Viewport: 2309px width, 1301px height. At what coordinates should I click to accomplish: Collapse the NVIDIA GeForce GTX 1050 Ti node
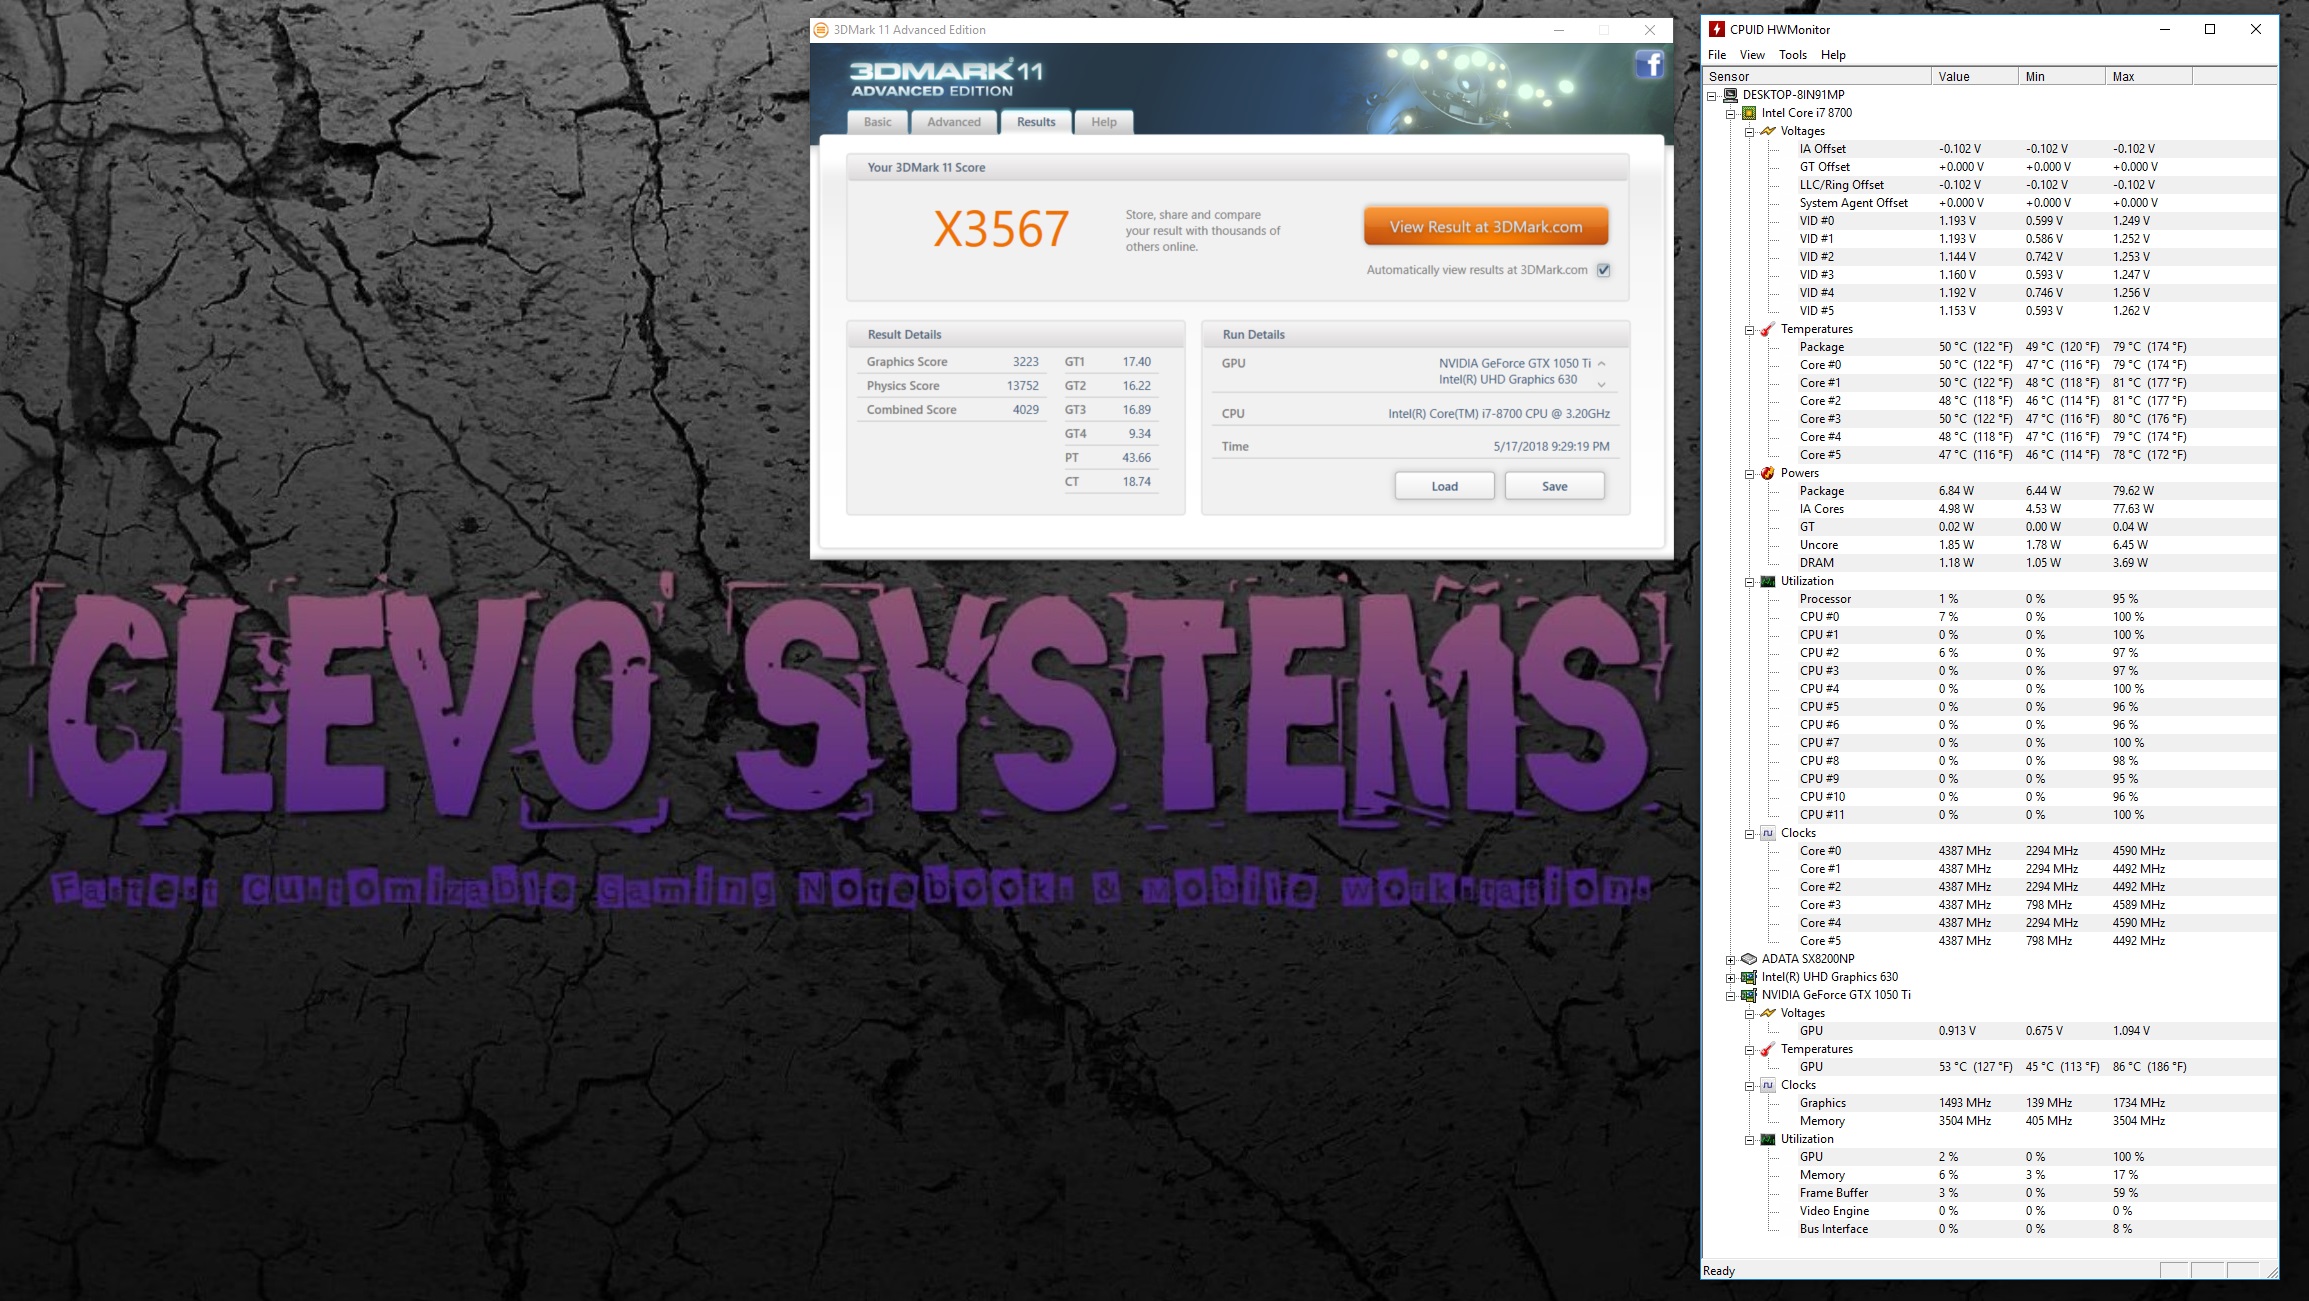[x=1731, y=996]
